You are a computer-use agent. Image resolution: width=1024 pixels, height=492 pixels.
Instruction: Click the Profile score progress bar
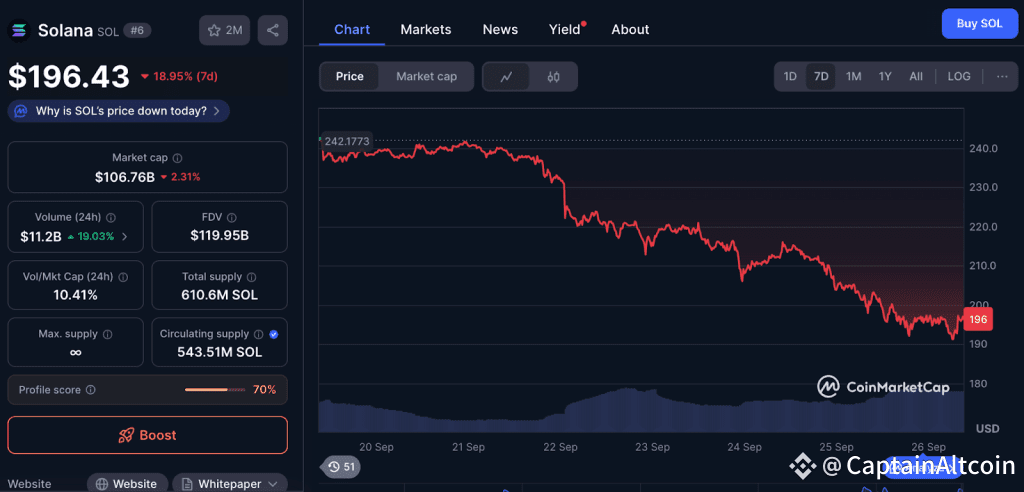point(215,390)
